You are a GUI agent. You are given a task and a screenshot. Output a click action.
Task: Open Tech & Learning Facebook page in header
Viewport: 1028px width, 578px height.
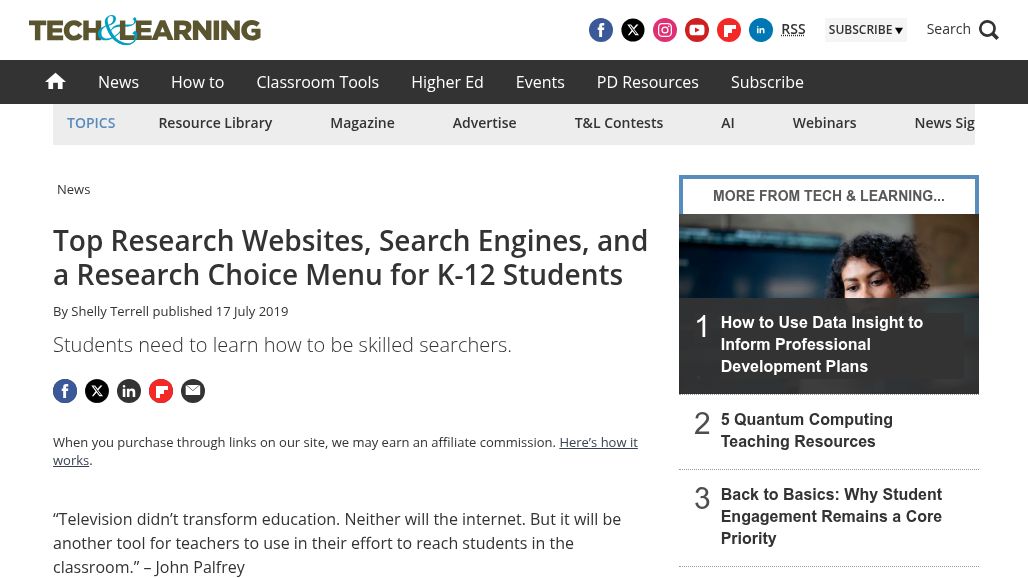tap(601, 30)
